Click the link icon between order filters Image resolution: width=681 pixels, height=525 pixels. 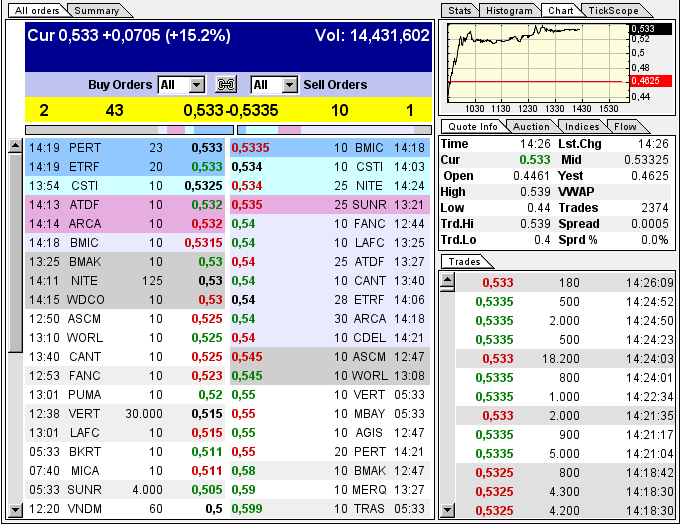click(226, 84)
